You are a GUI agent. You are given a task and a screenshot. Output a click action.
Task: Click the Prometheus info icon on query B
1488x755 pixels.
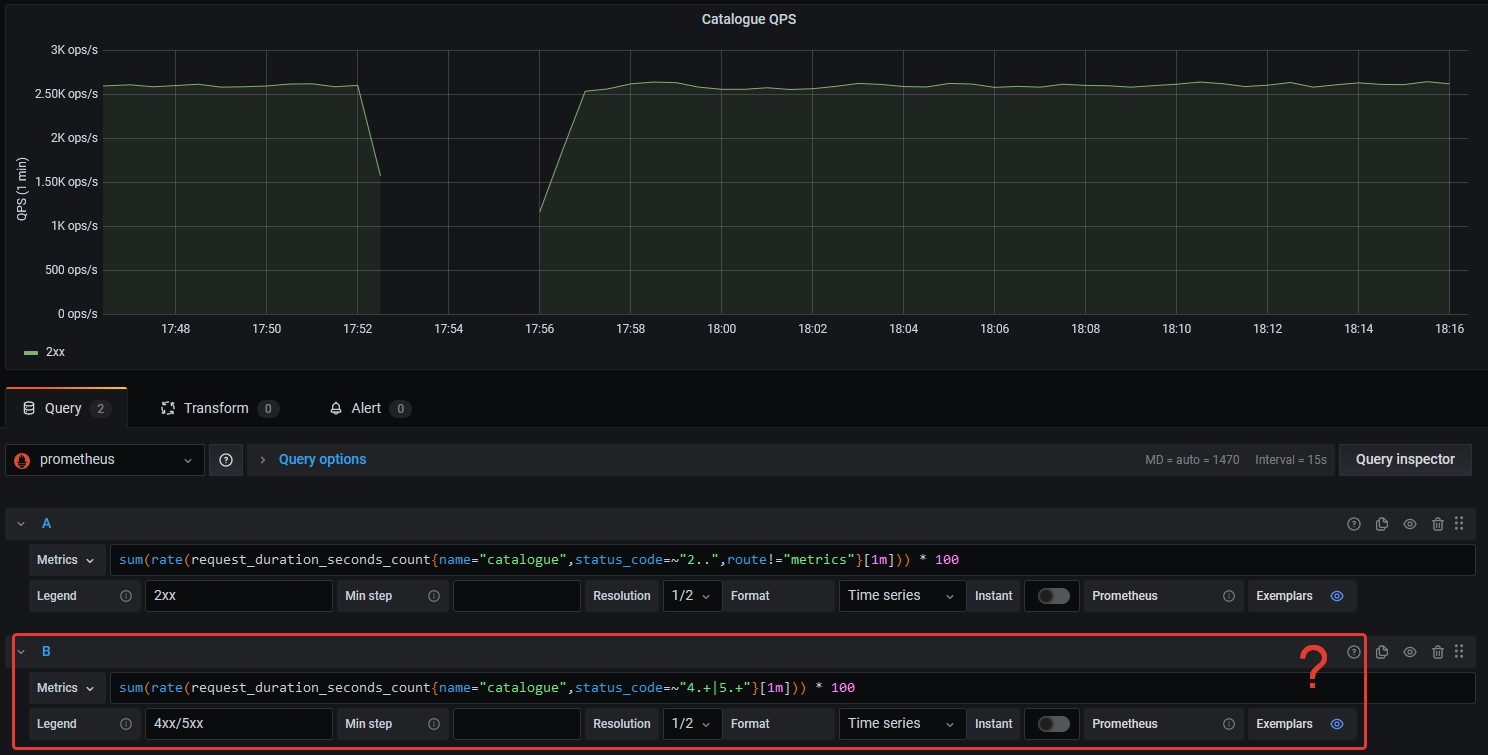[x=1228, y=723]
